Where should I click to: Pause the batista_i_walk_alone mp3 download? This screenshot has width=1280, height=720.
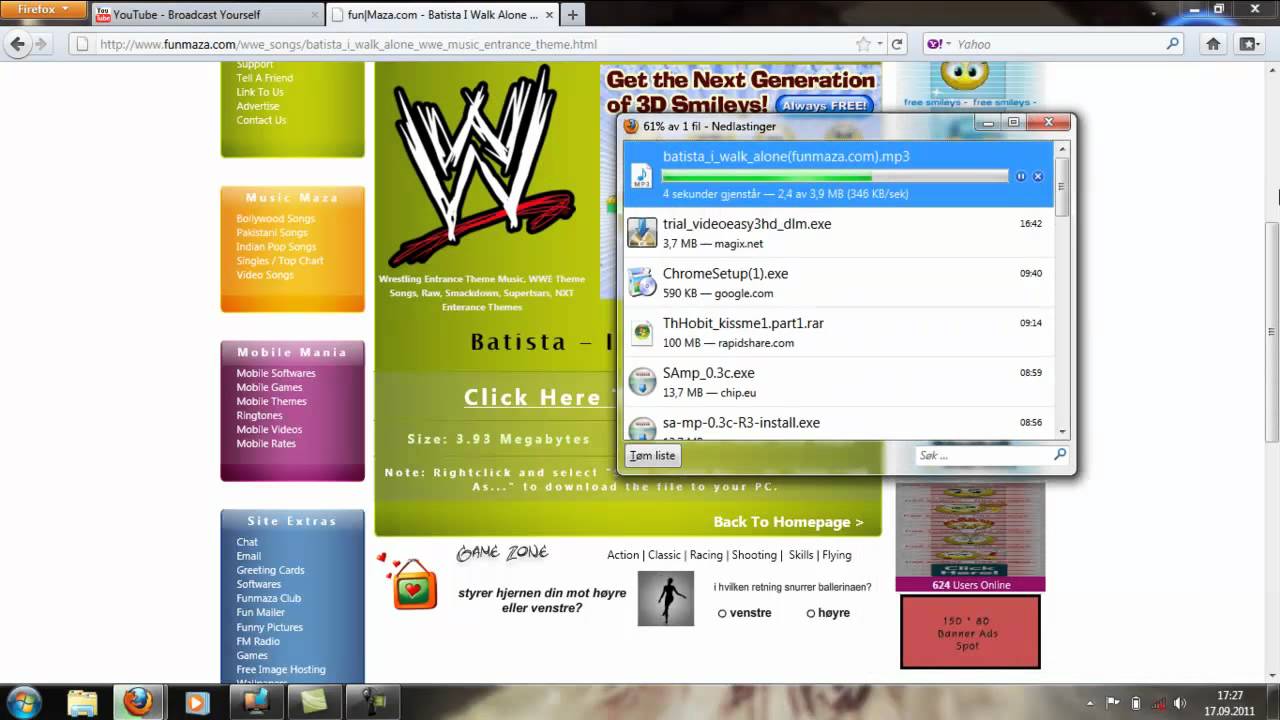click(1021, 176)
